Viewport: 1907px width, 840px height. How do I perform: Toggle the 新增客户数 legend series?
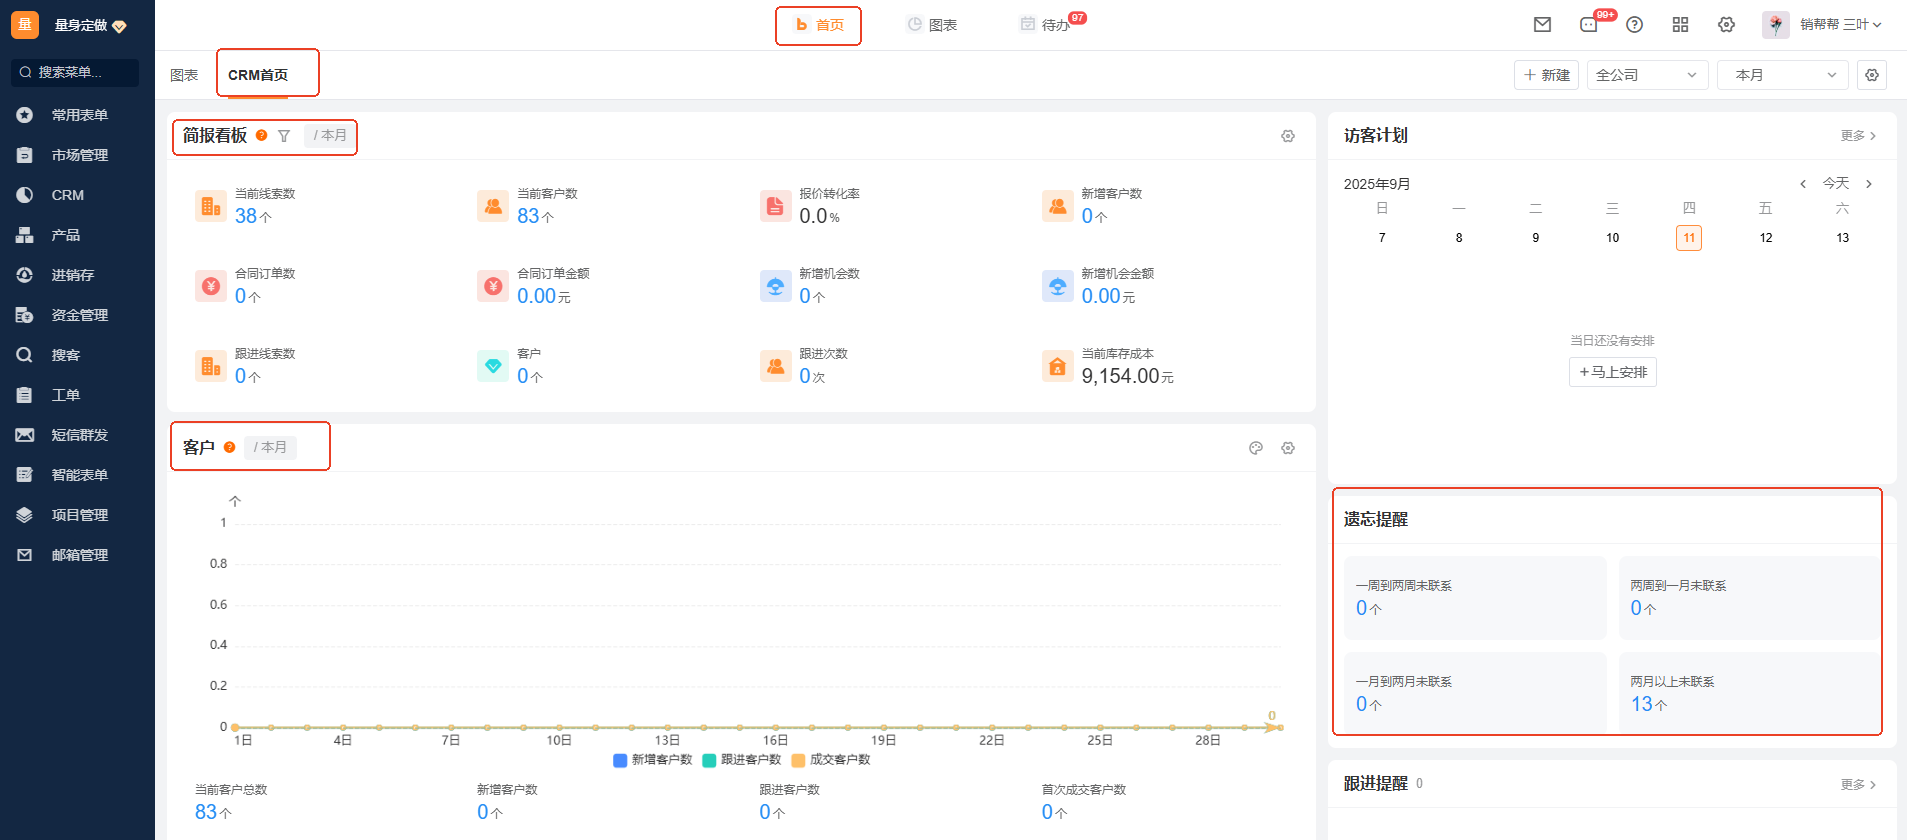tap(652, 760)
